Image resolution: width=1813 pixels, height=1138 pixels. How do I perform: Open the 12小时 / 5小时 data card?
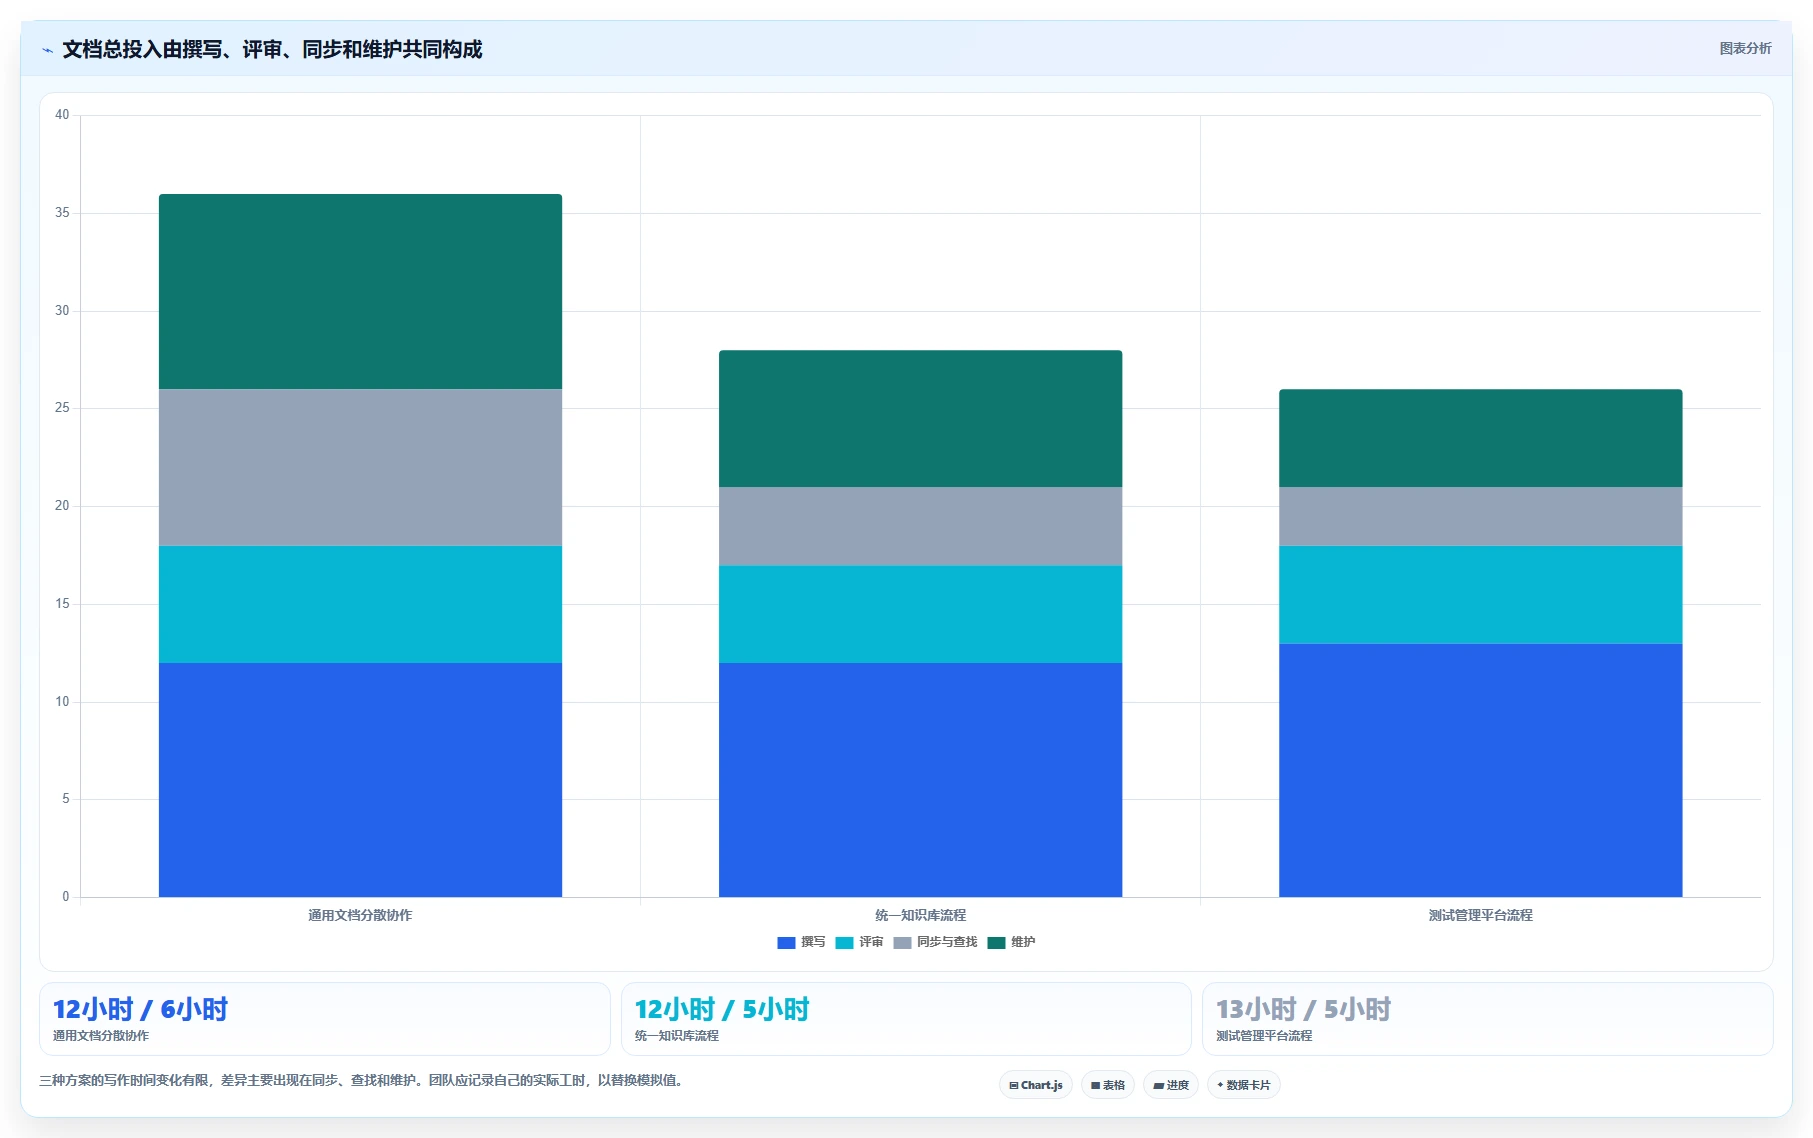pyautogui.click(x=906, y=1019)
